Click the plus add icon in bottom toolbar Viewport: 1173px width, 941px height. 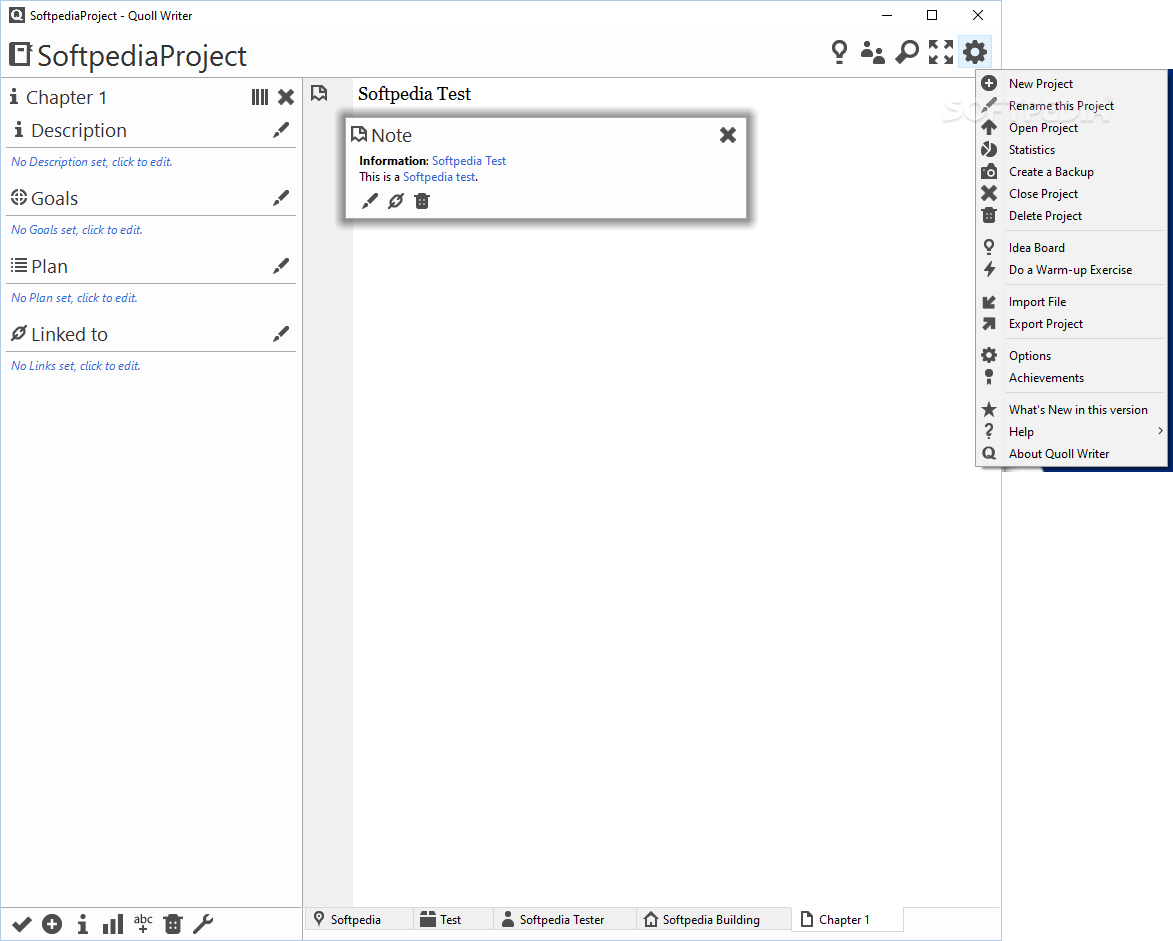[x=52, y=925]
